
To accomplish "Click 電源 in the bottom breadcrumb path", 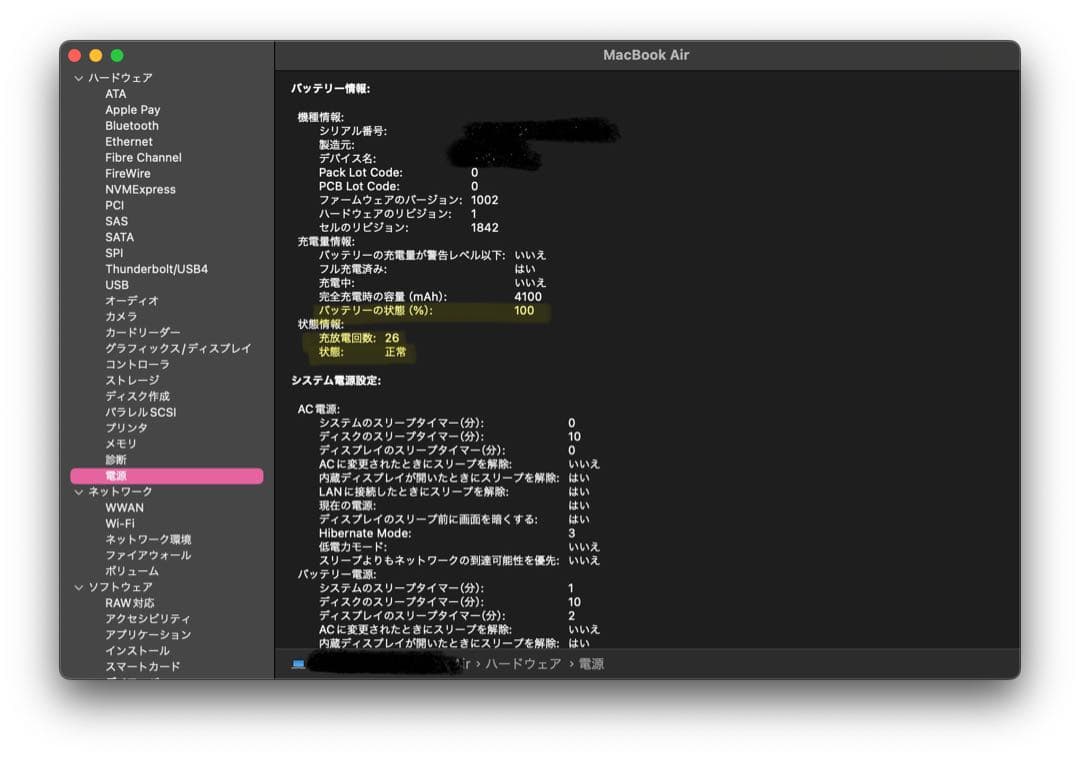I will coord(593,663).
